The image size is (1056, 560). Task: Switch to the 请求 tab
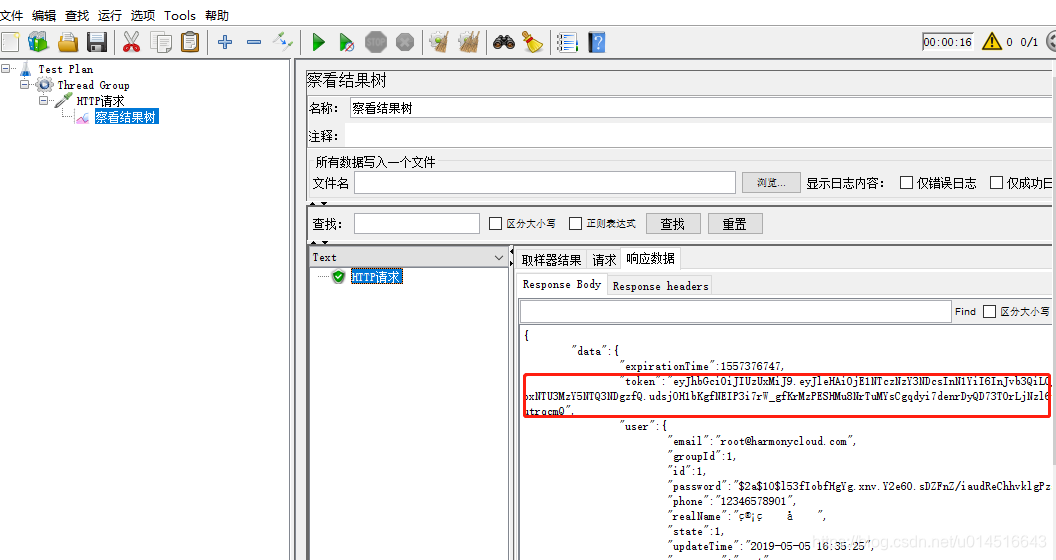coord(604,260)
